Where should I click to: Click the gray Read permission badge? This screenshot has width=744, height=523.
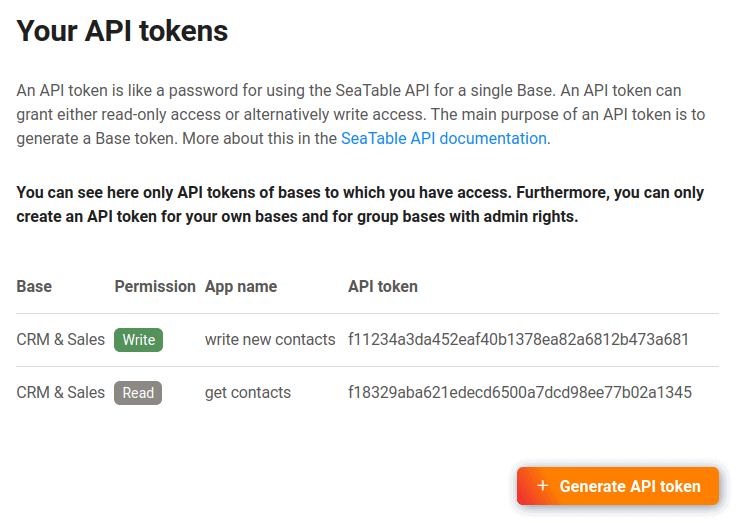138,393
